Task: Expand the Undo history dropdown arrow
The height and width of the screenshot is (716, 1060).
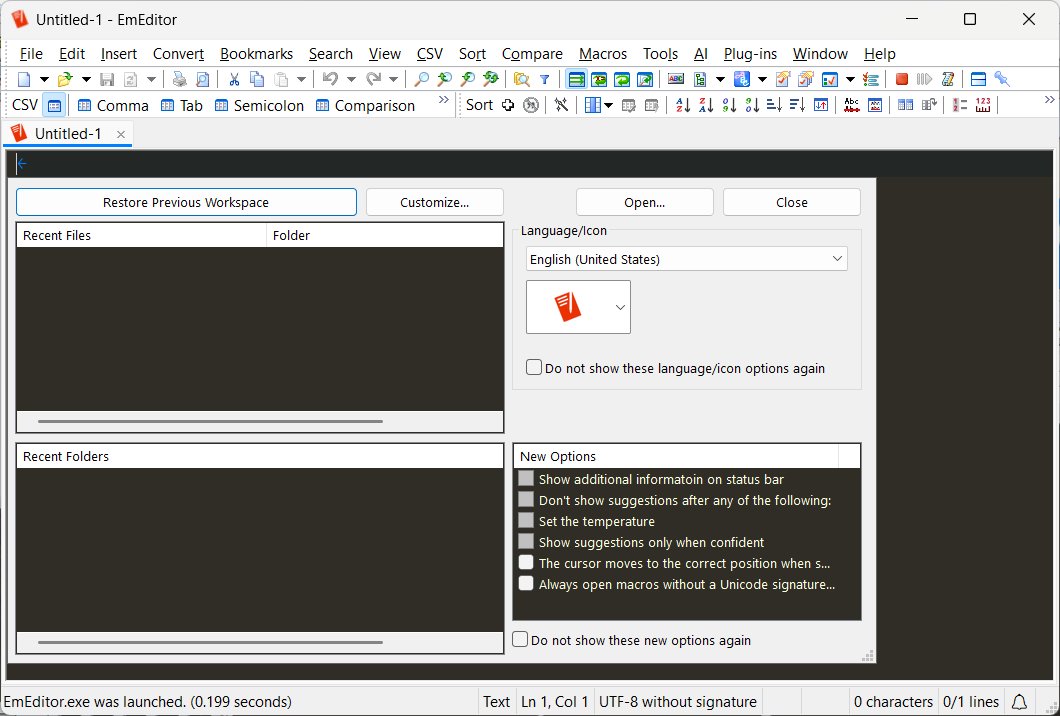Action: (351, 79)
